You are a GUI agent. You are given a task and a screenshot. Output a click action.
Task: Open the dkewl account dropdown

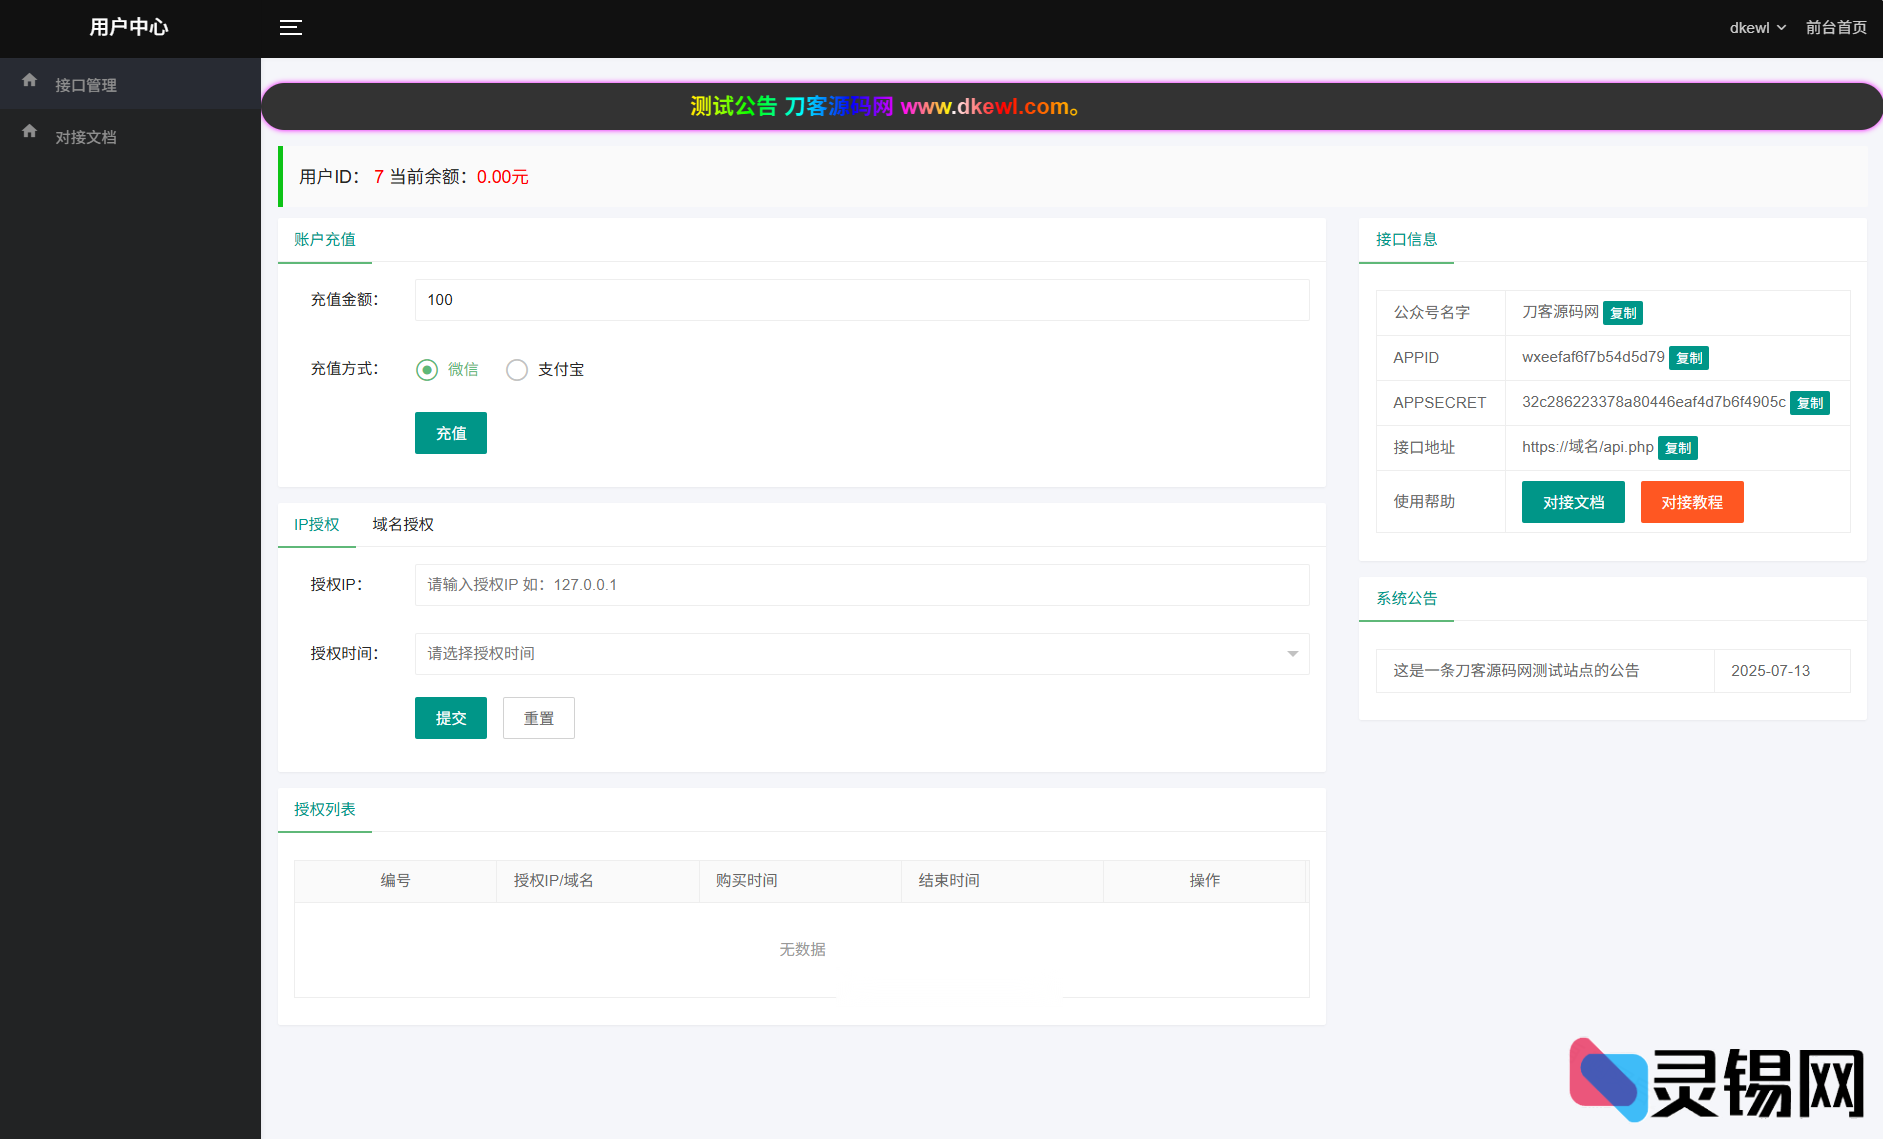(1757, 27)
